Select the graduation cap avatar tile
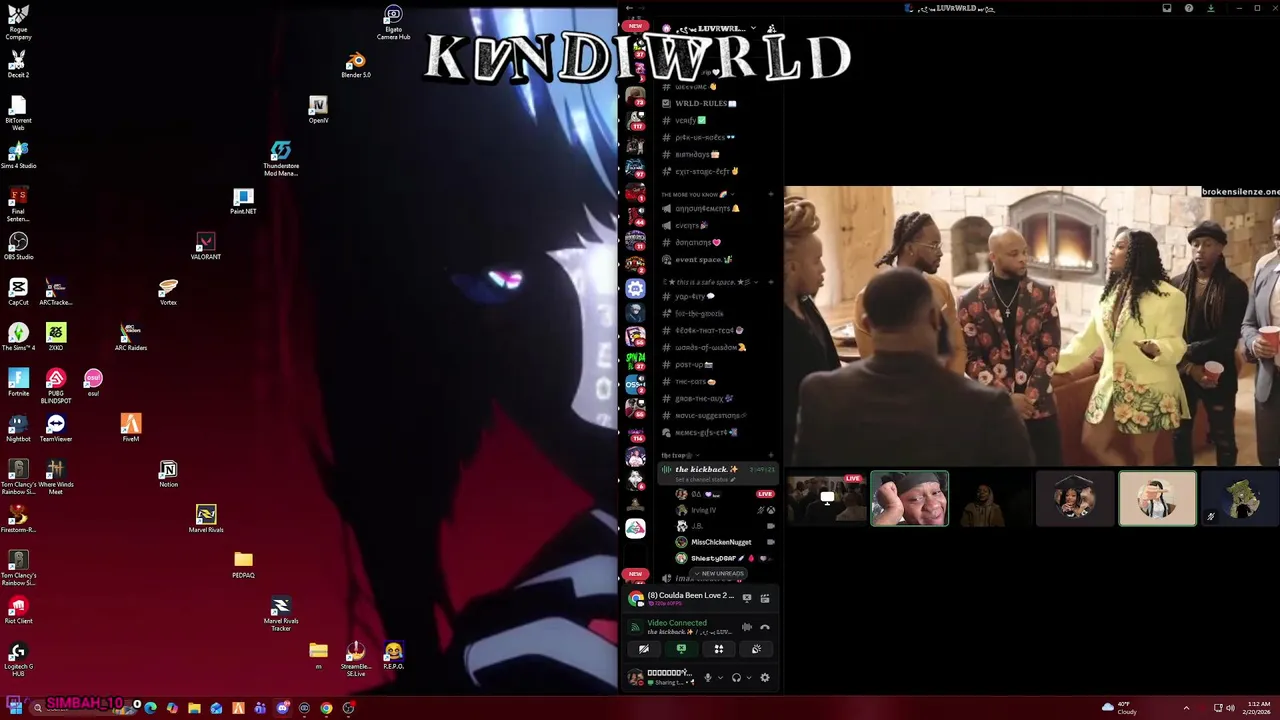 point(1074,498)
